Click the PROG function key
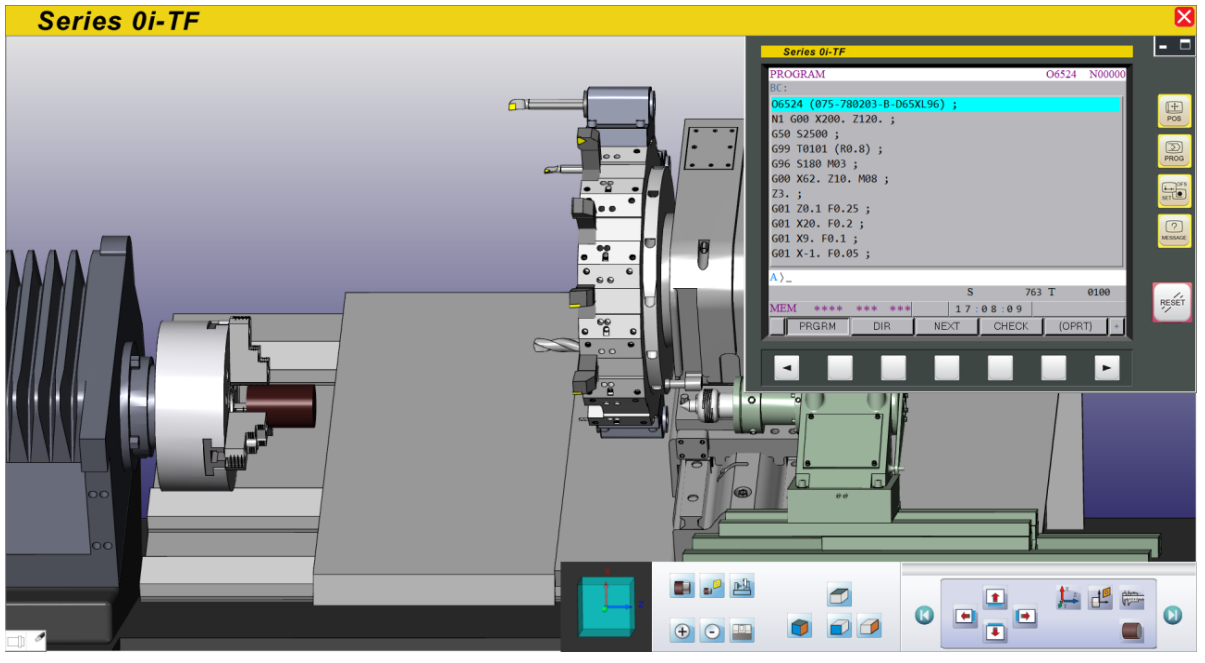Viewport: 1205px width, 663px height. click(x=1174, y=151)
